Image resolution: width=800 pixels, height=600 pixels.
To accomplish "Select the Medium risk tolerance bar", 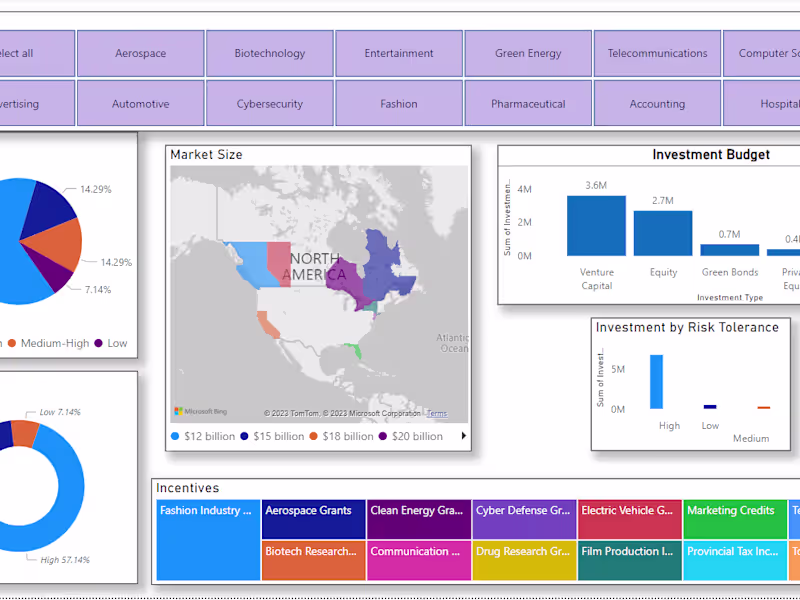I will 763,408.
